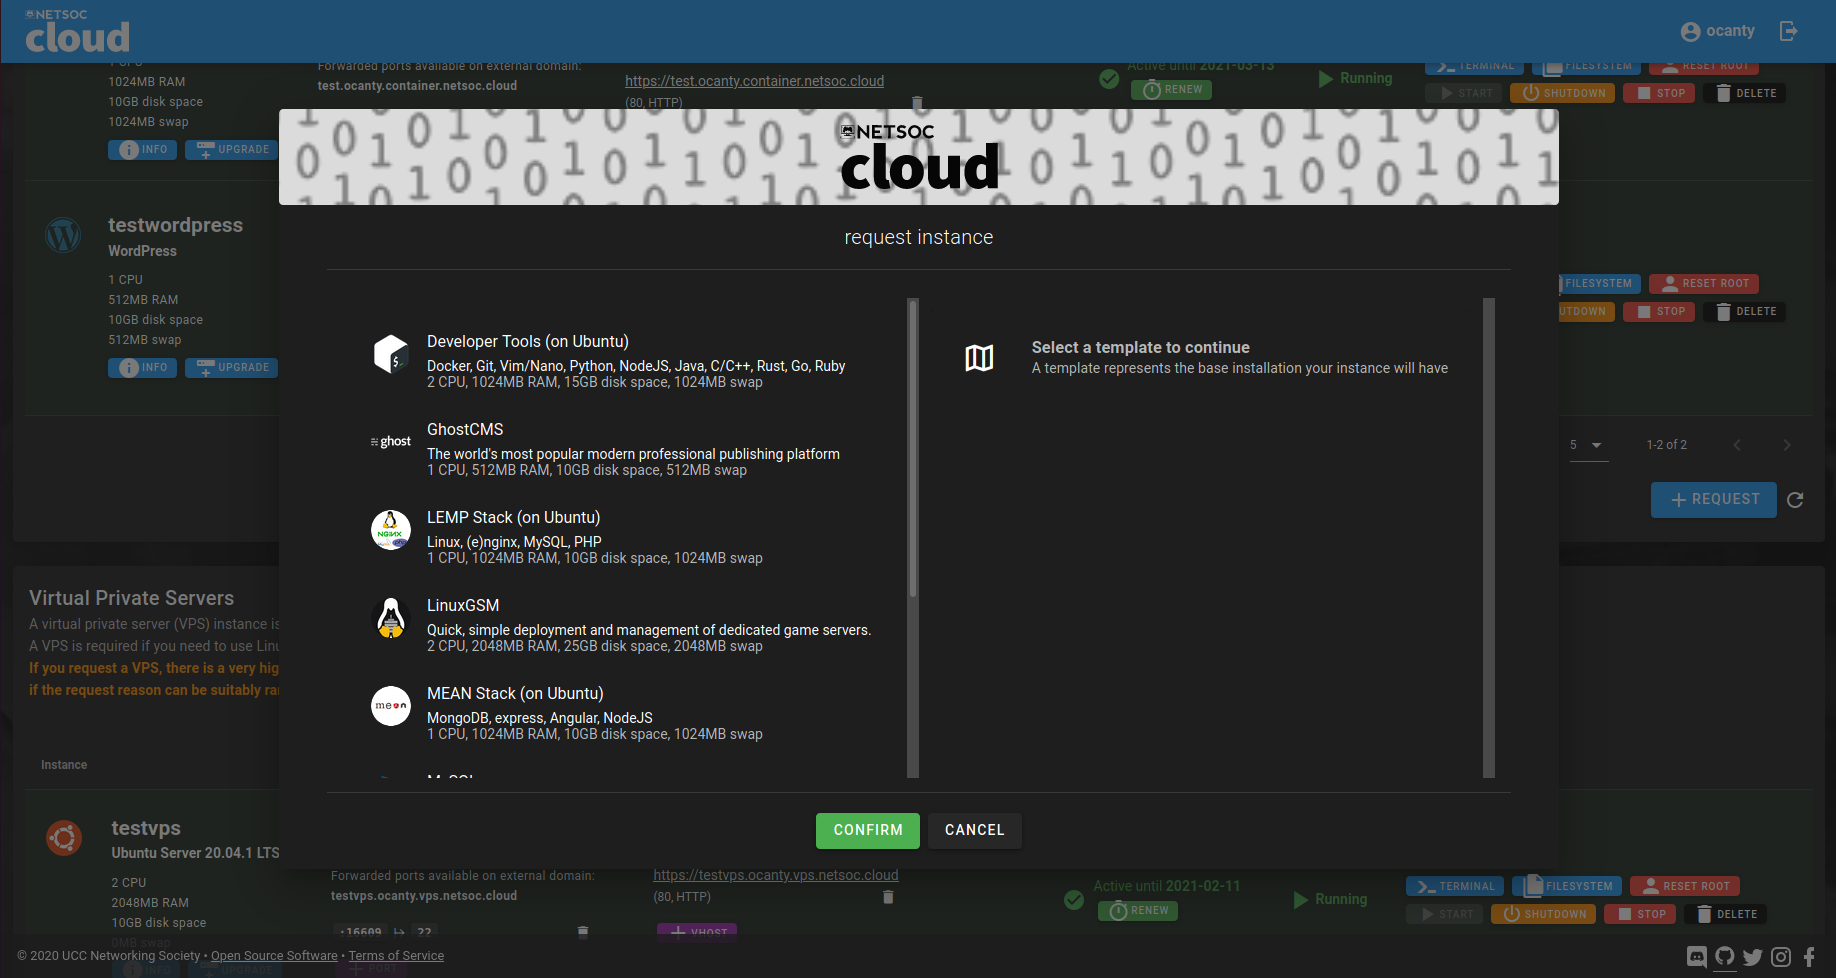Viewport: 1836px width, 978px height.
Task: Open the Terminal for testvps
Action: click(1456, 887)
